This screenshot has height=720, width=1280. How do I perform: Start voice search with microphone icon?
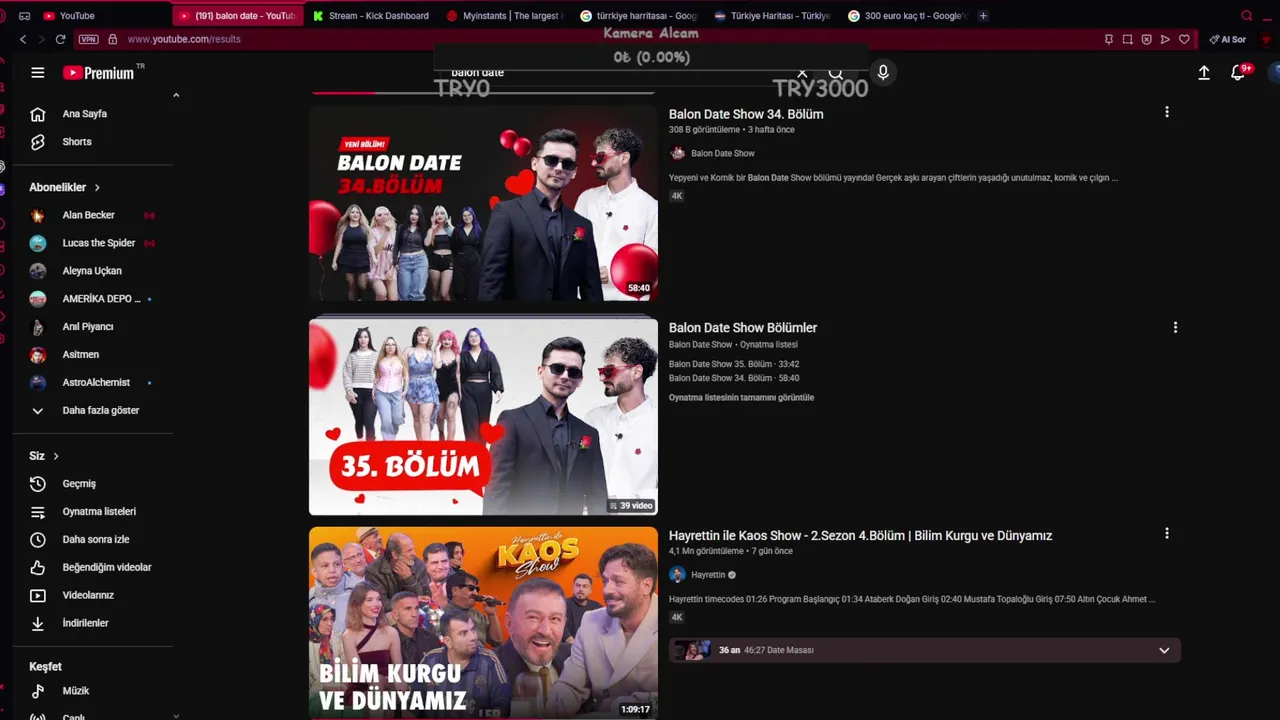[x=882, y=72]
